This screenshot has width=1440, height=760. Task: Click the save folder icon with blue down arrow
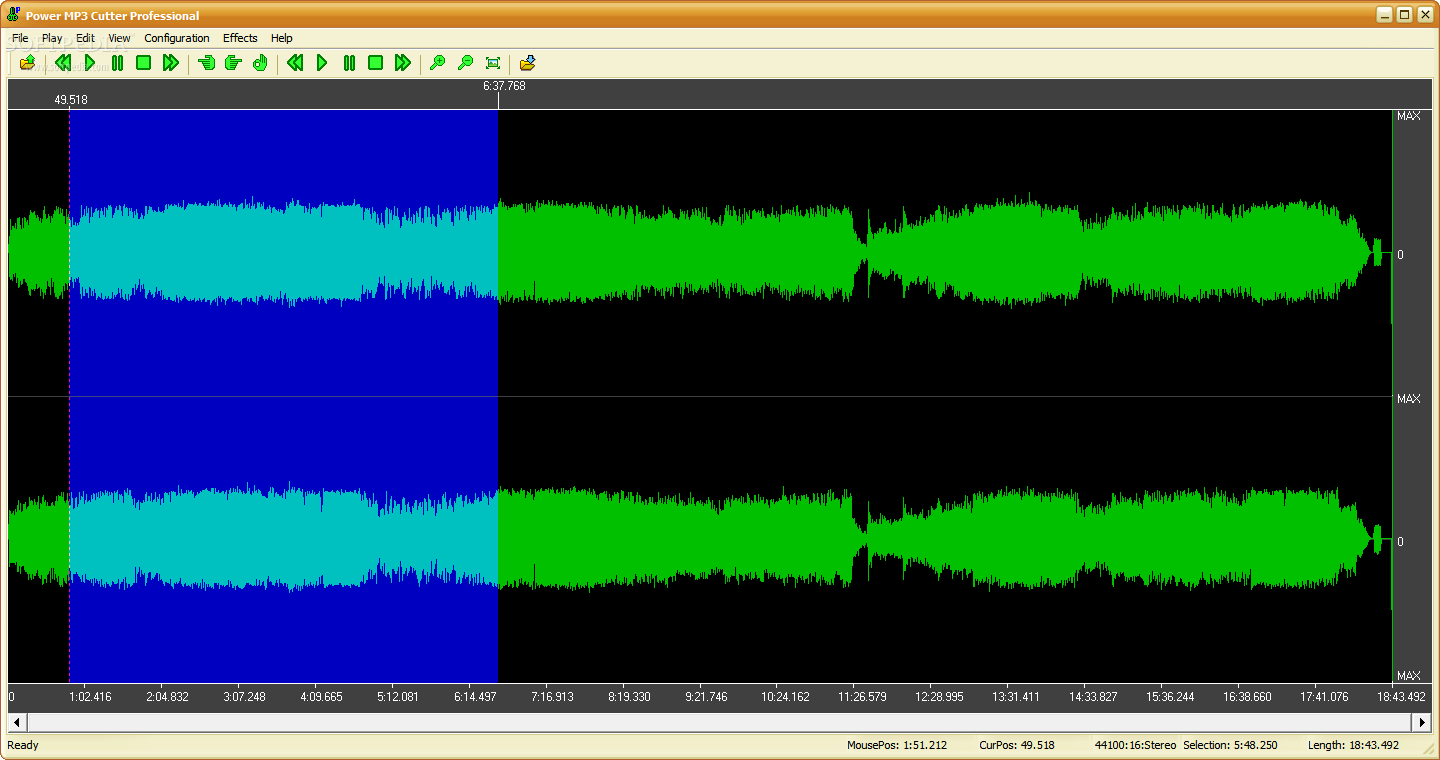tap(528, 63)
